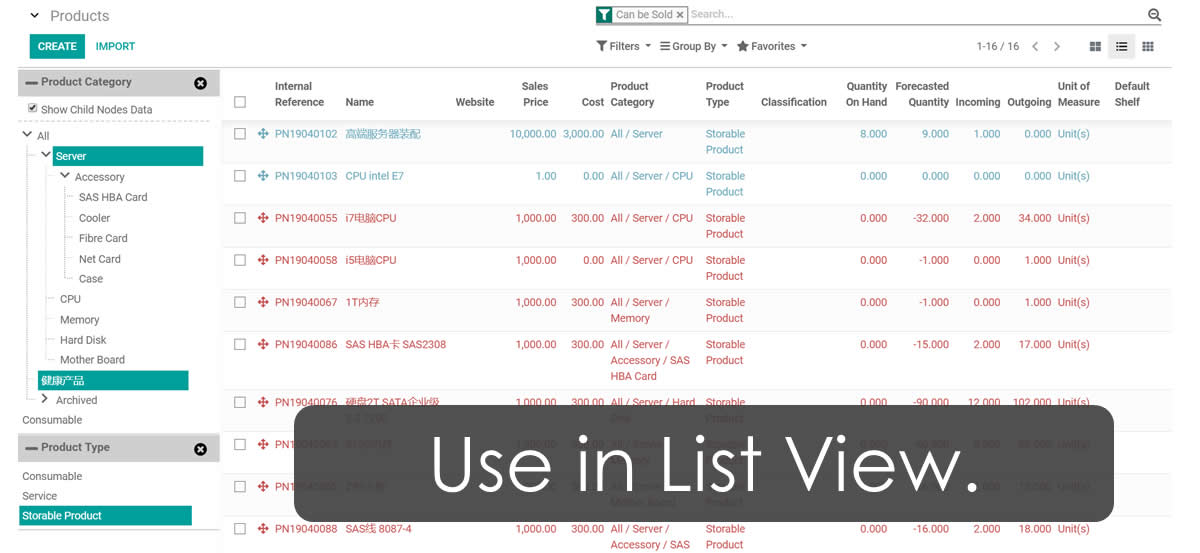Go to previous page arrow
This screenshot has width=1200, height=553.
pyautogui.click(x=1035, y=47)
